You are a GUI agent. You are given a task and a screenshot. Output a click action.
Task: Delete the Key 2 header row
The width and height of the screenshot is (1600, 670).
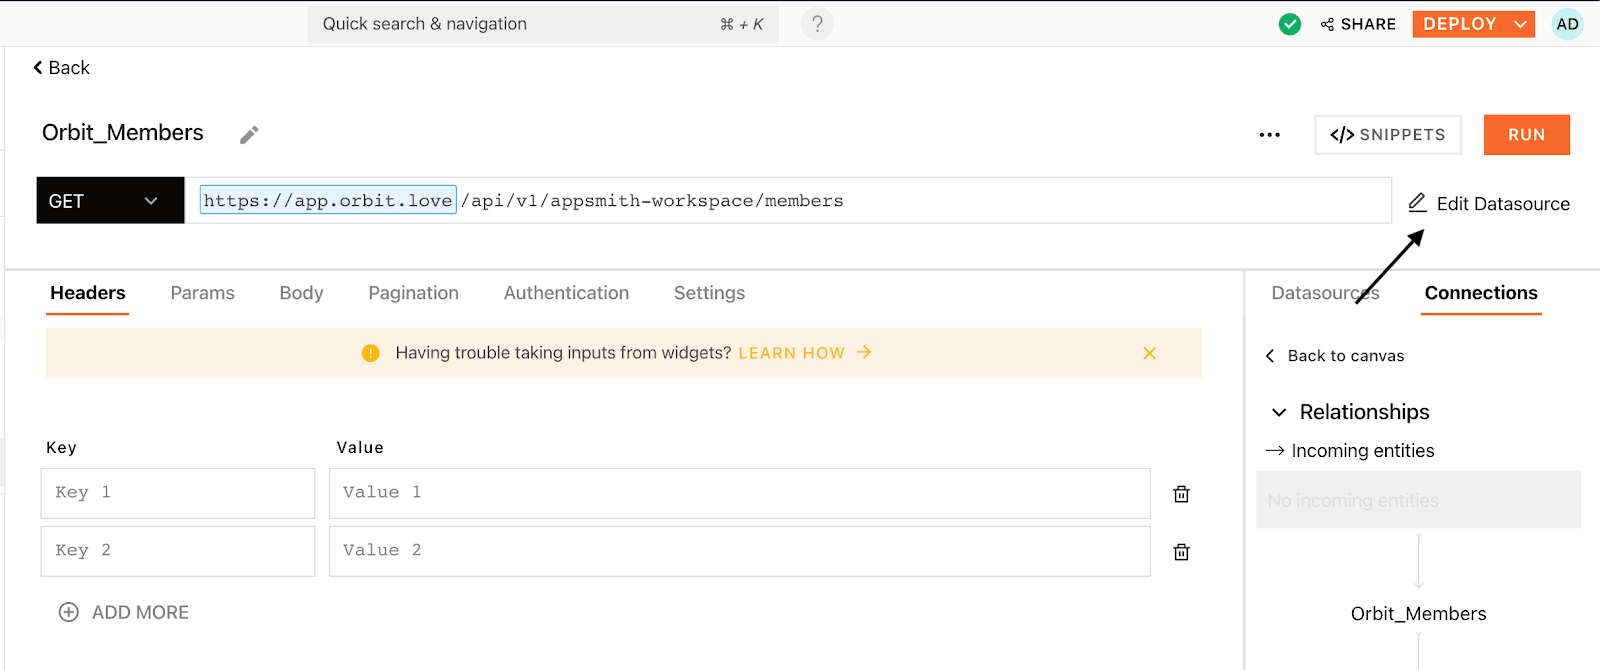(x=1181, y=552)
